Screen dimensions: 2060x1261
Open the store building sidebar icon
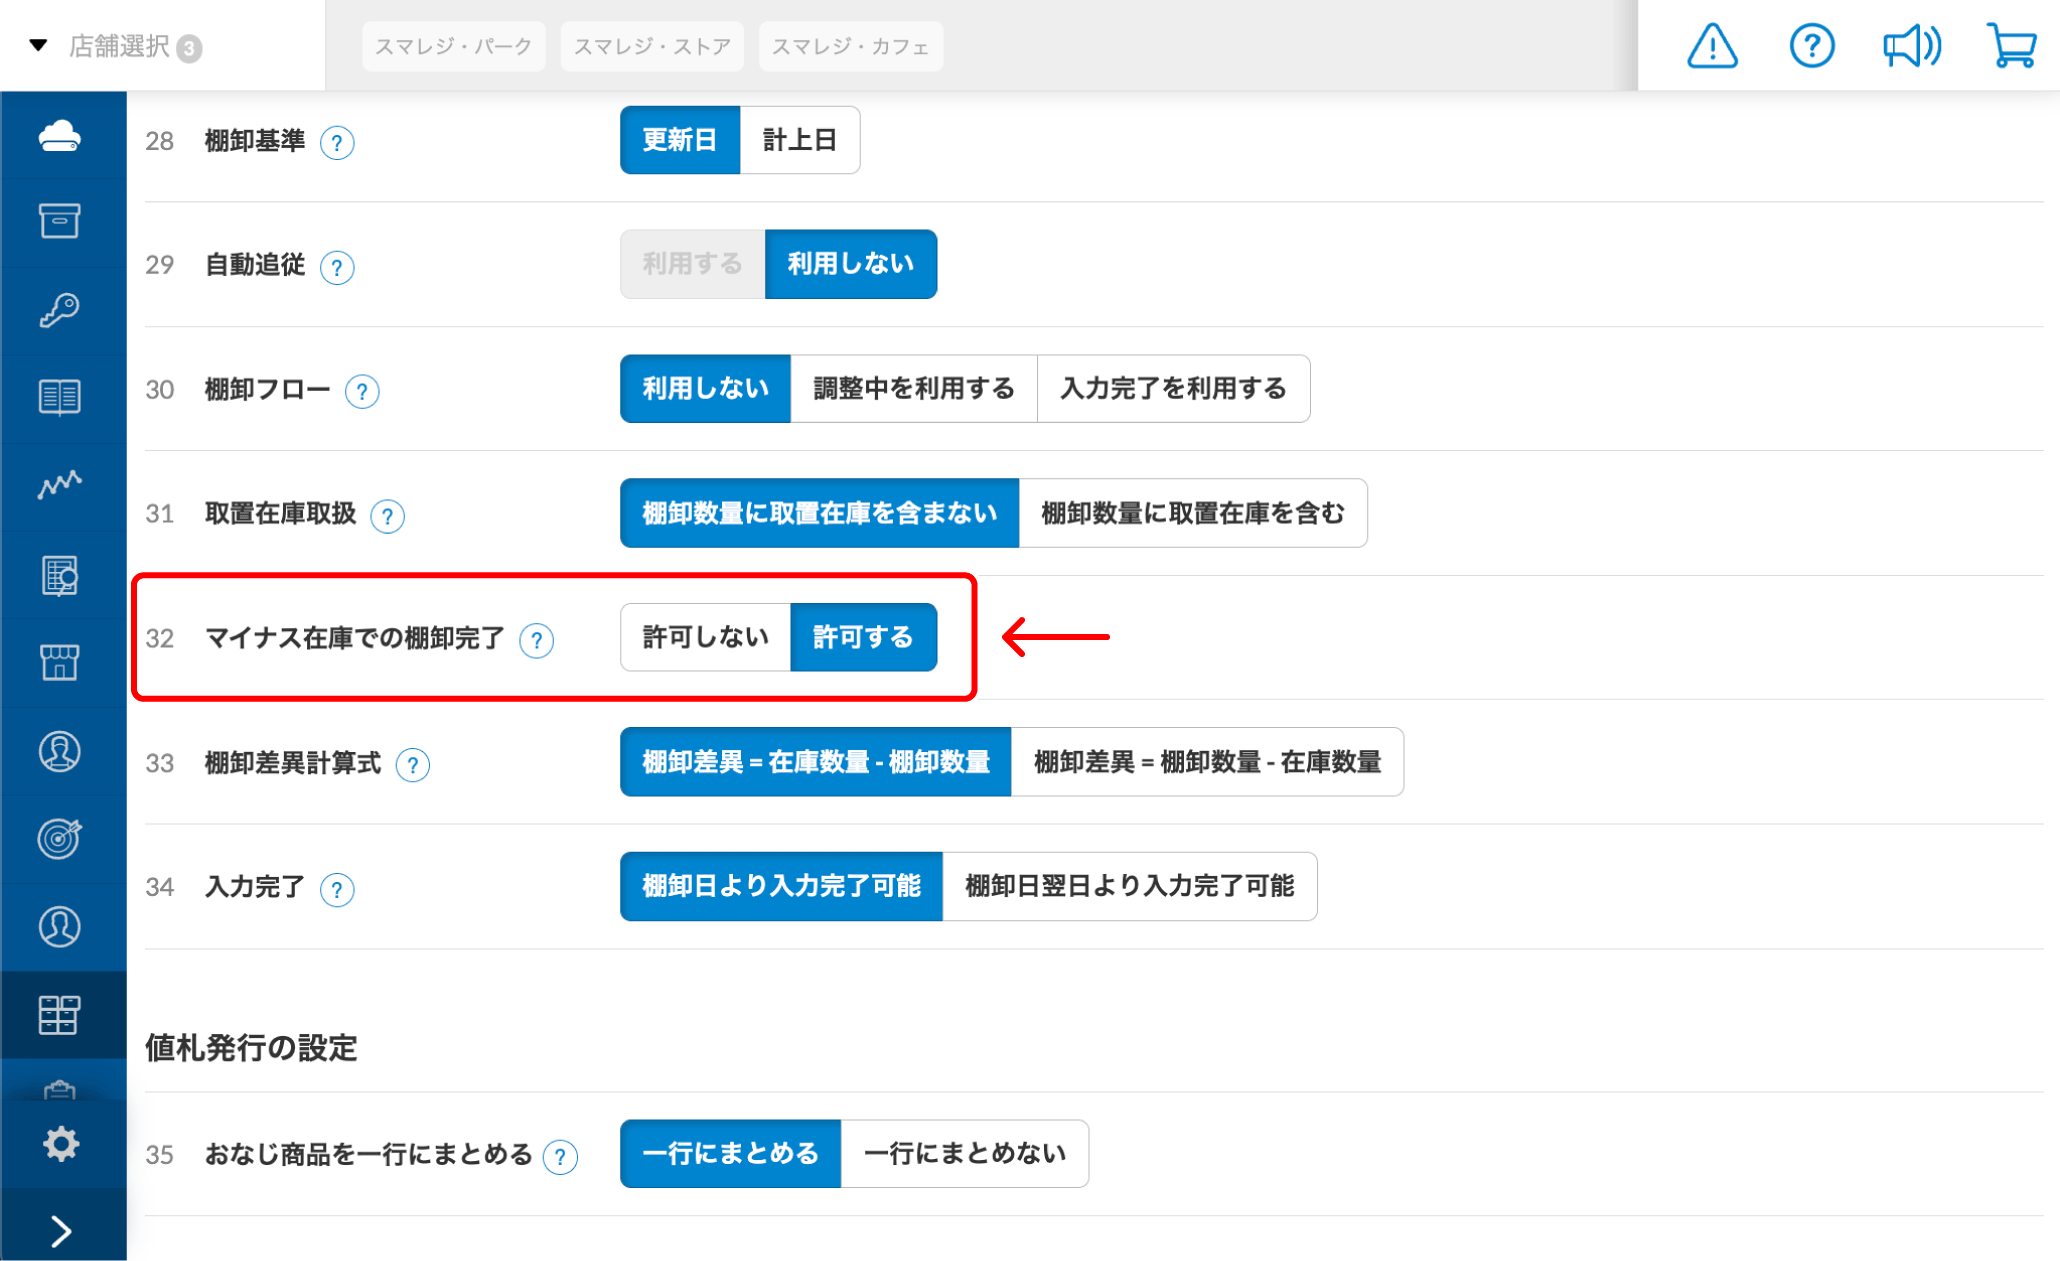(60, 662)
